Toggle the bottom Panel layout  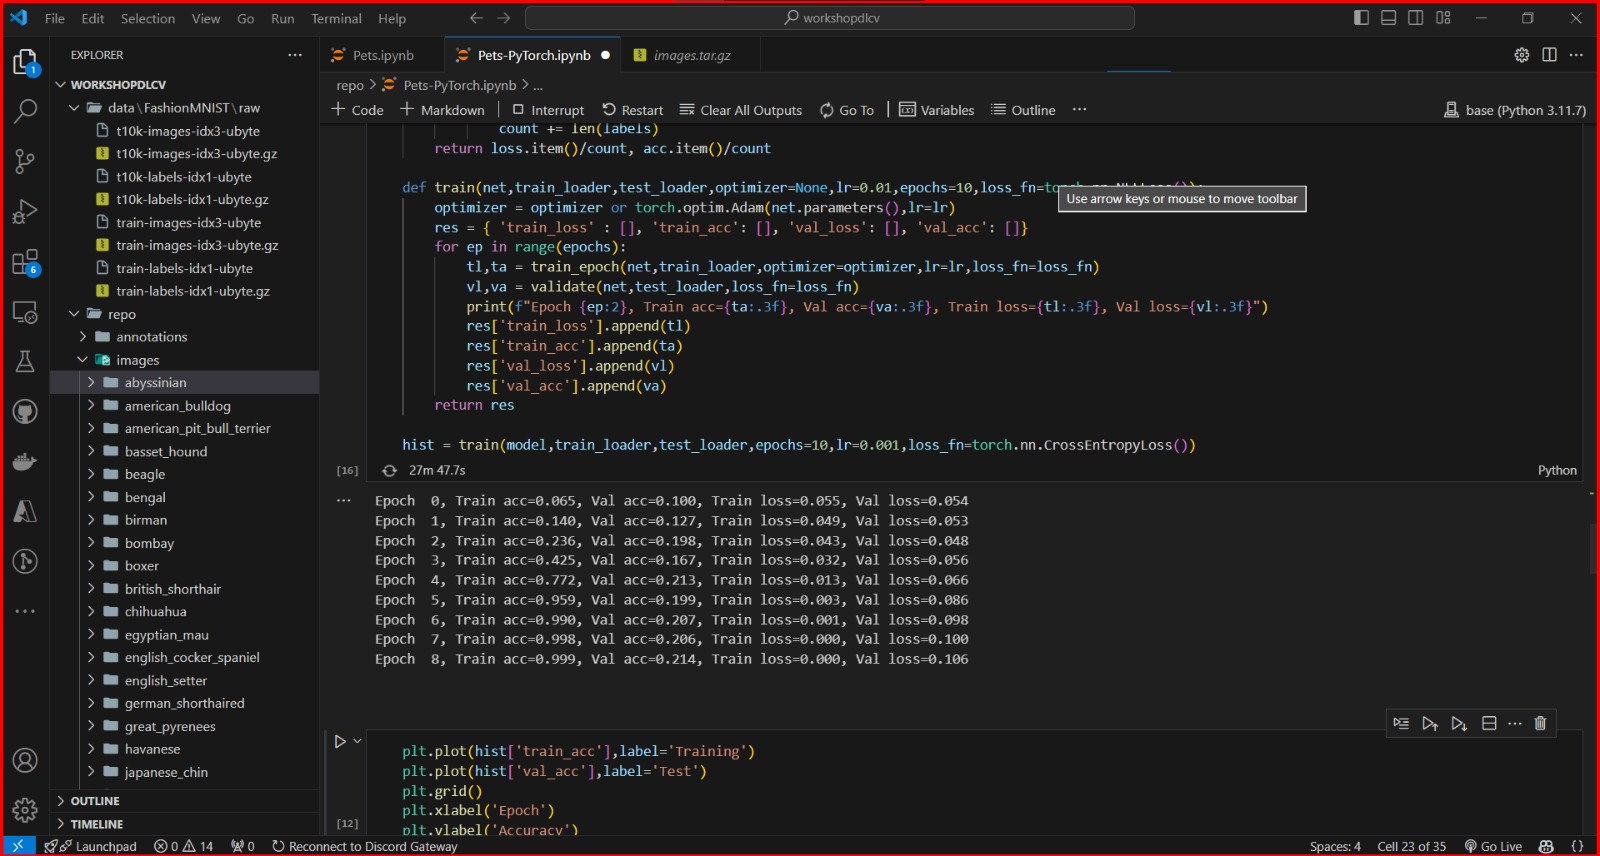click(x=1389, y=18)
